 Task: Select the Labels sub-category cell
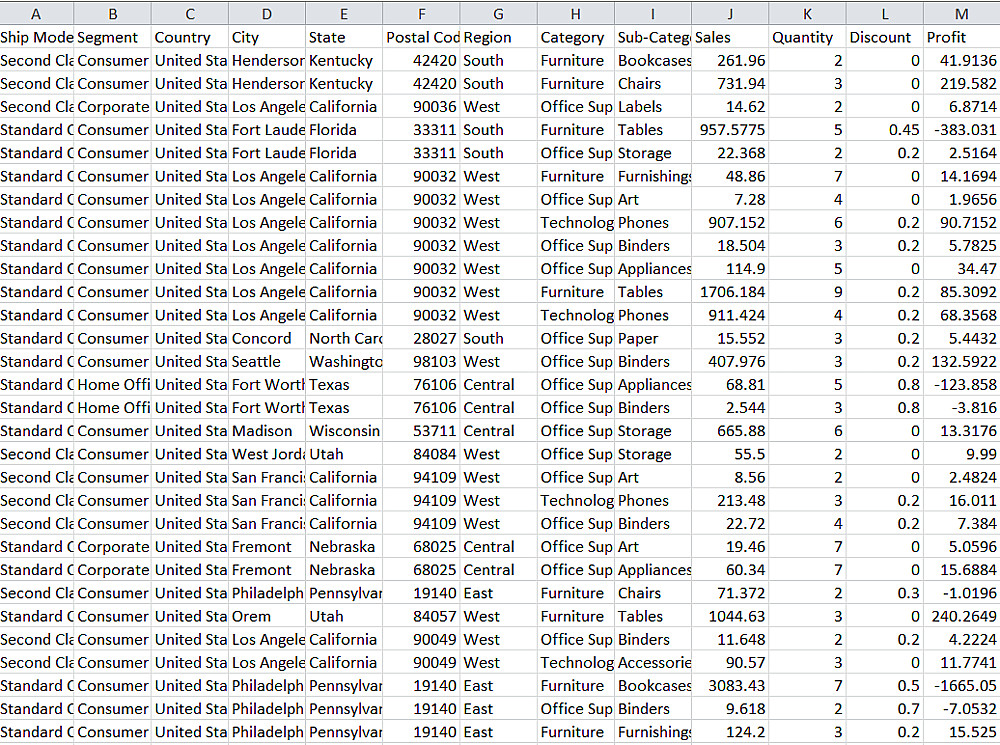click(653, 107)
